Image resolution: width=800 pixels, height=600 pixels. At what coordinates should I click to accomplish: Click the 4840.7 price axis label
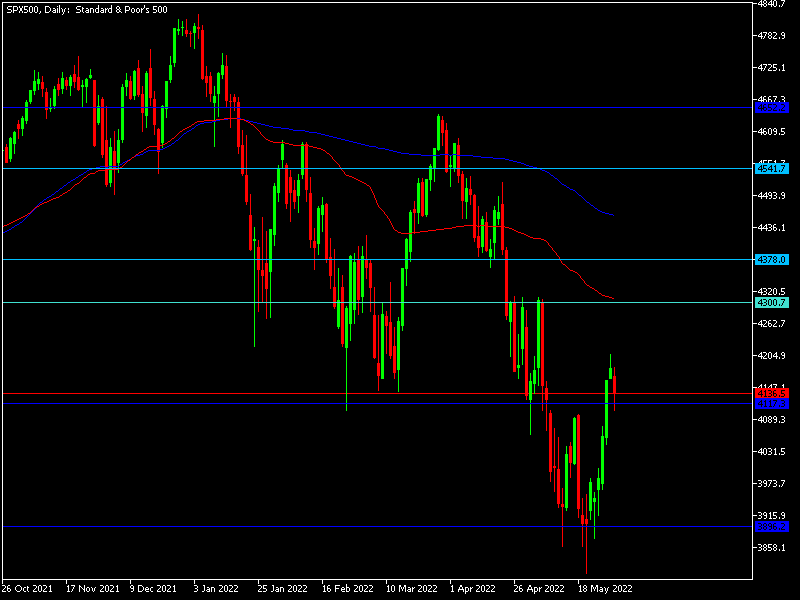click(x=771, y=4)
